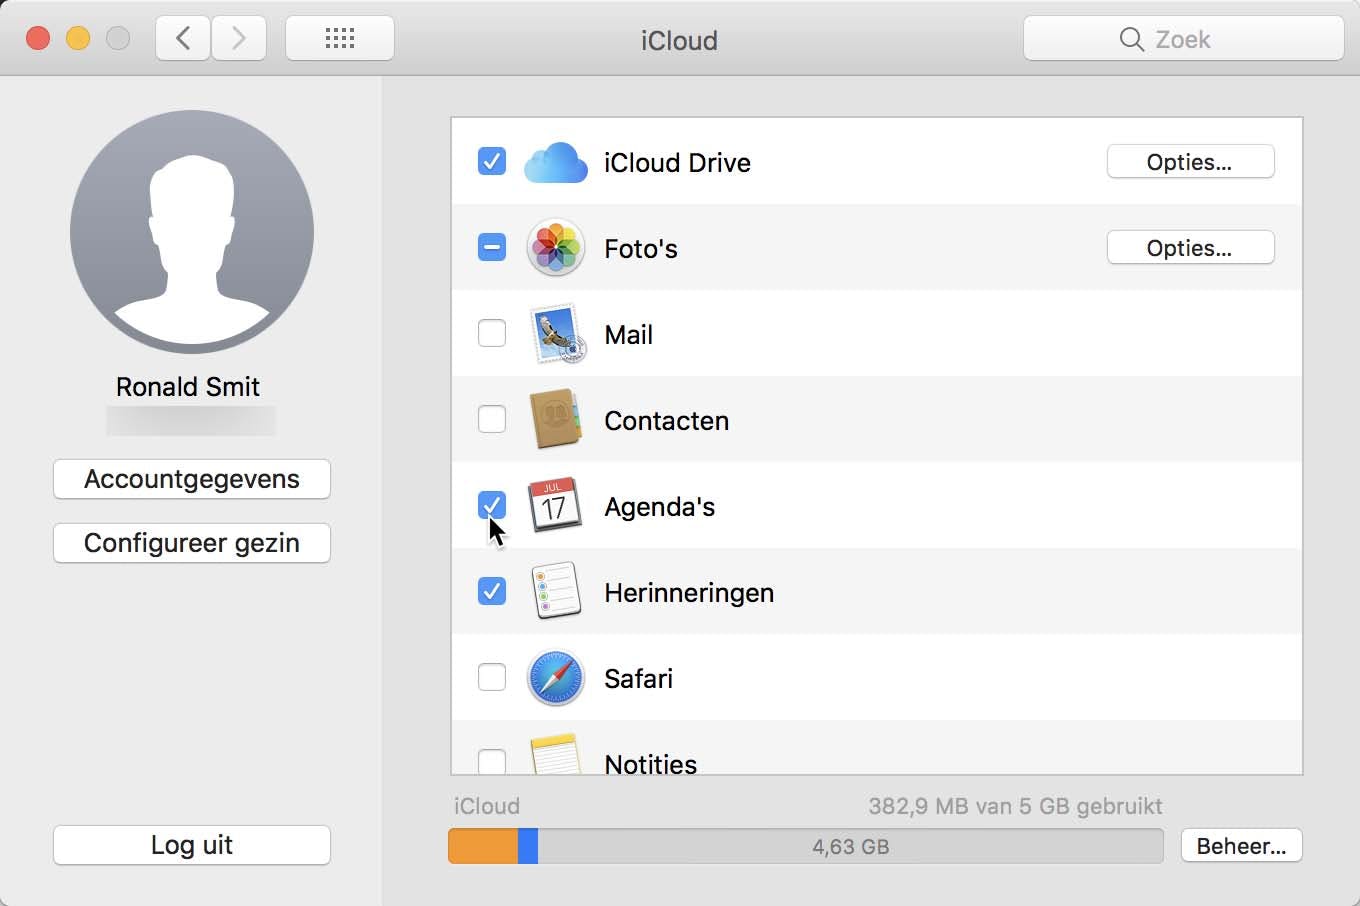Click the iCloud label above storage bar
The height and width of the screenshot is (906, 1360).
(487, 806)
